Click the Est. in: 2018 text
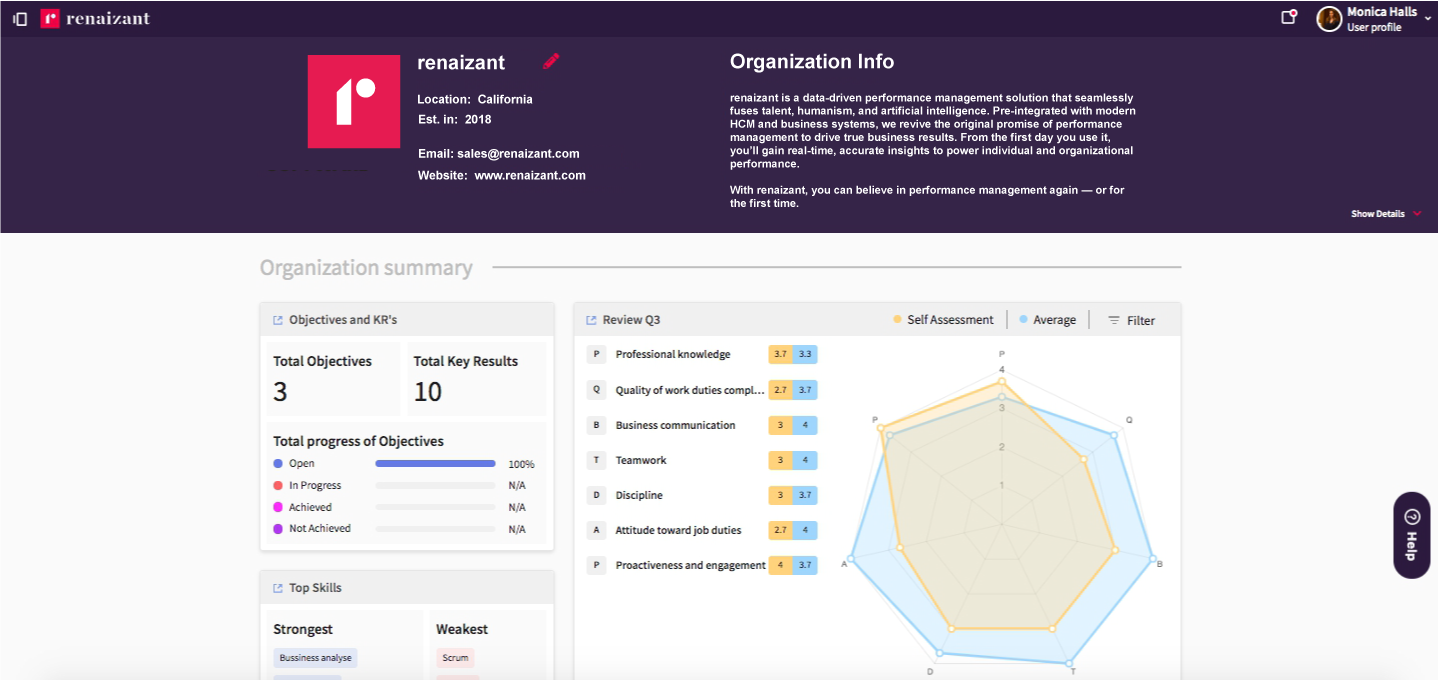 pyautogui.click(x=455, y=119)
